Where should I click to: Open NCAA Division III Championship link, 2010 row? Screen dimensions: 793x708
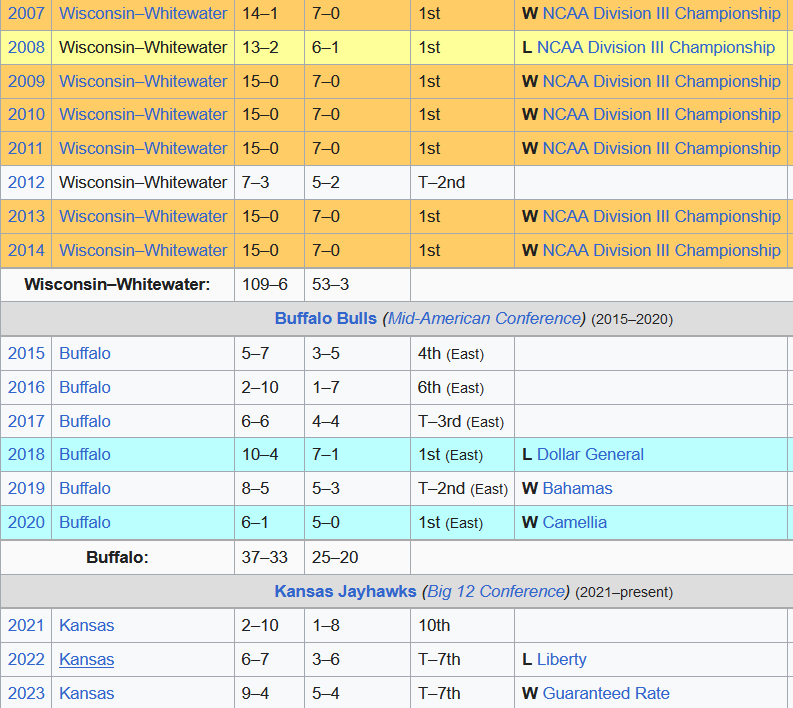click(662, 114)
